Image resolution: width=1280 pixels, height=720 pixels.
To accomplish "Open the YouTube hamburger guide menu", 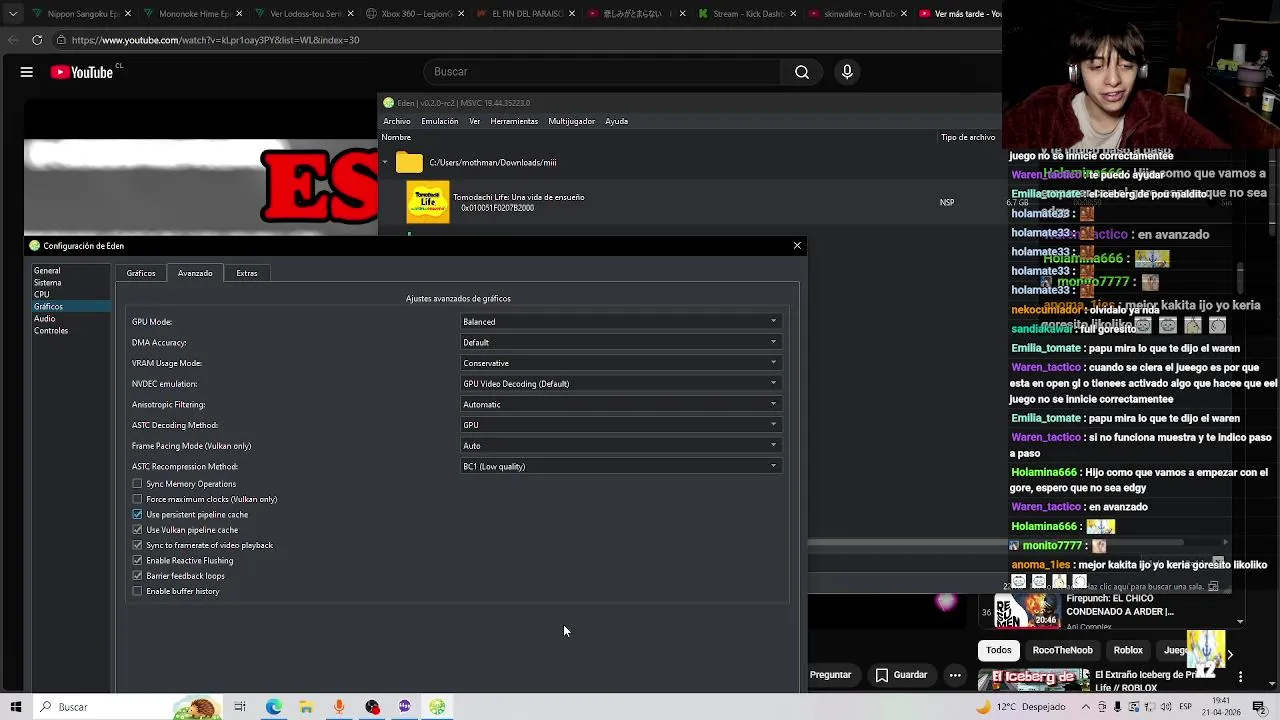I will tap(27, 72).
